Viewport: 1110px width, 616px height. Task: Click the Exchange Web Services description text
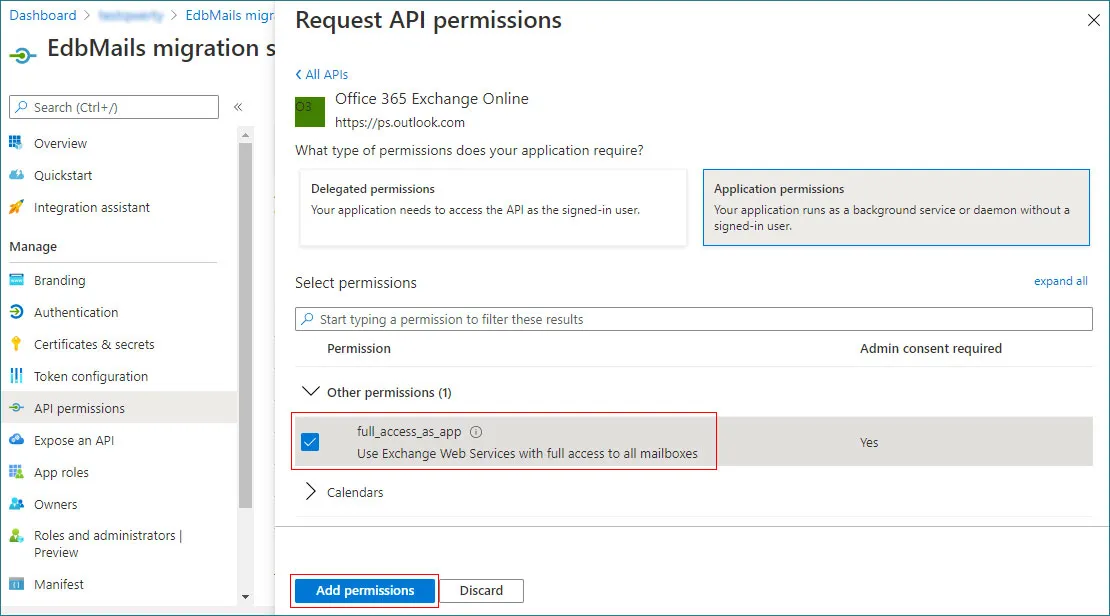[x=527, y=453]
